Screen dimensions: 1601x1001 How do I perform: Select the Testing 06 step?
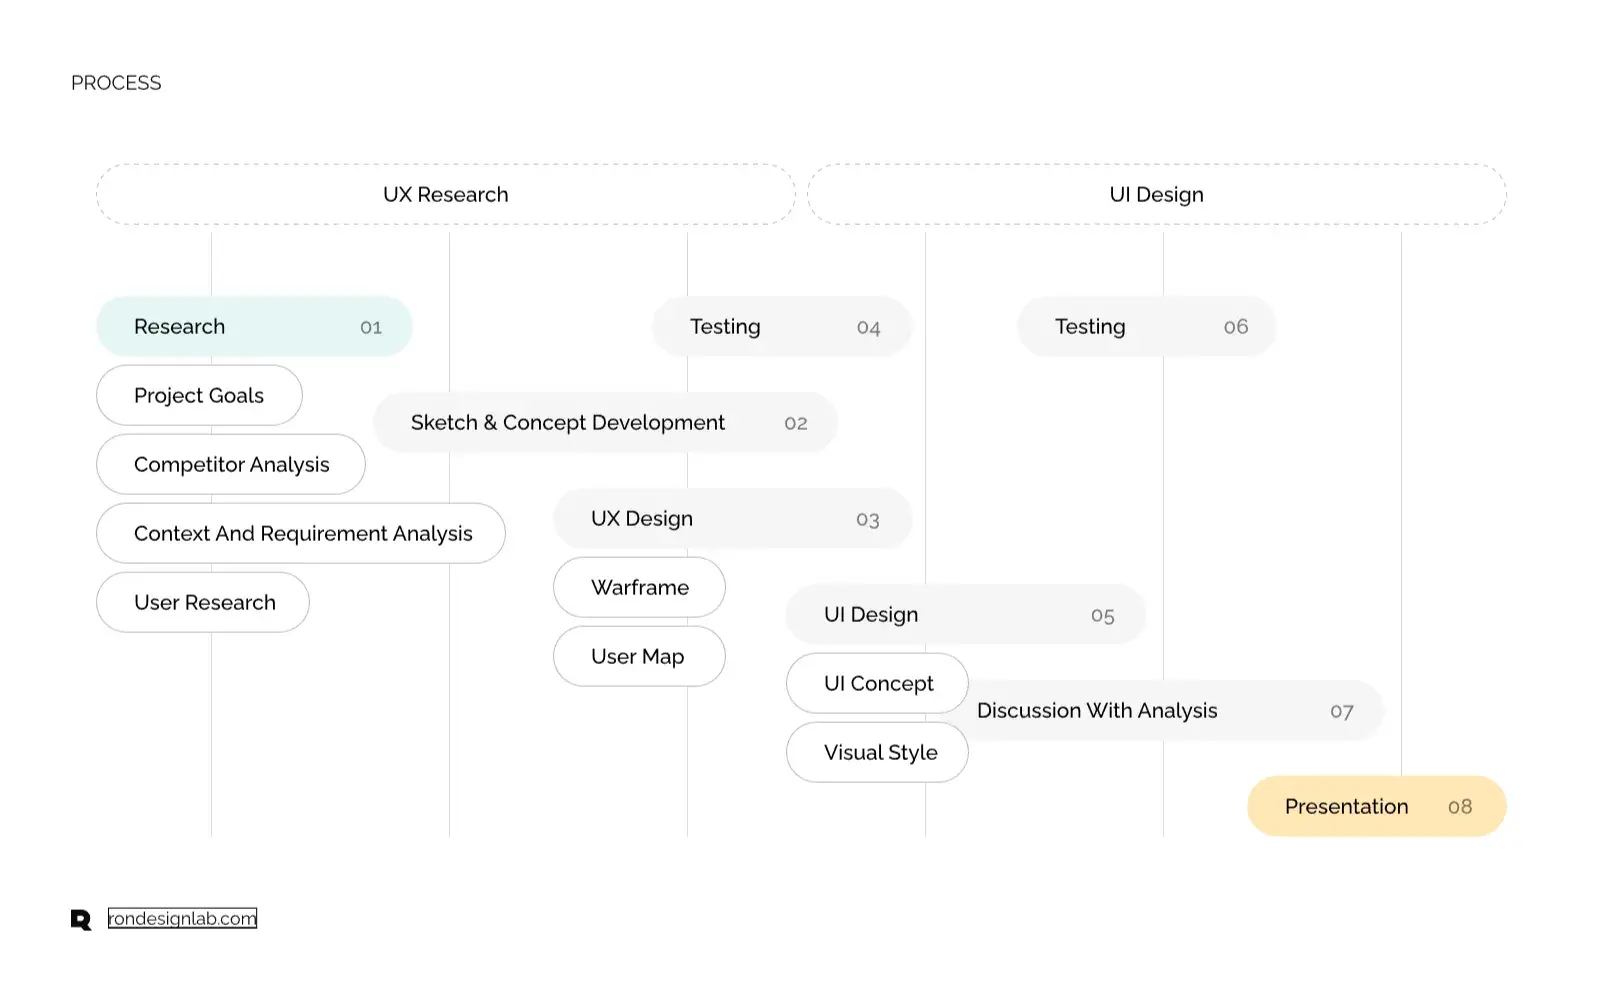[1147, 326]
